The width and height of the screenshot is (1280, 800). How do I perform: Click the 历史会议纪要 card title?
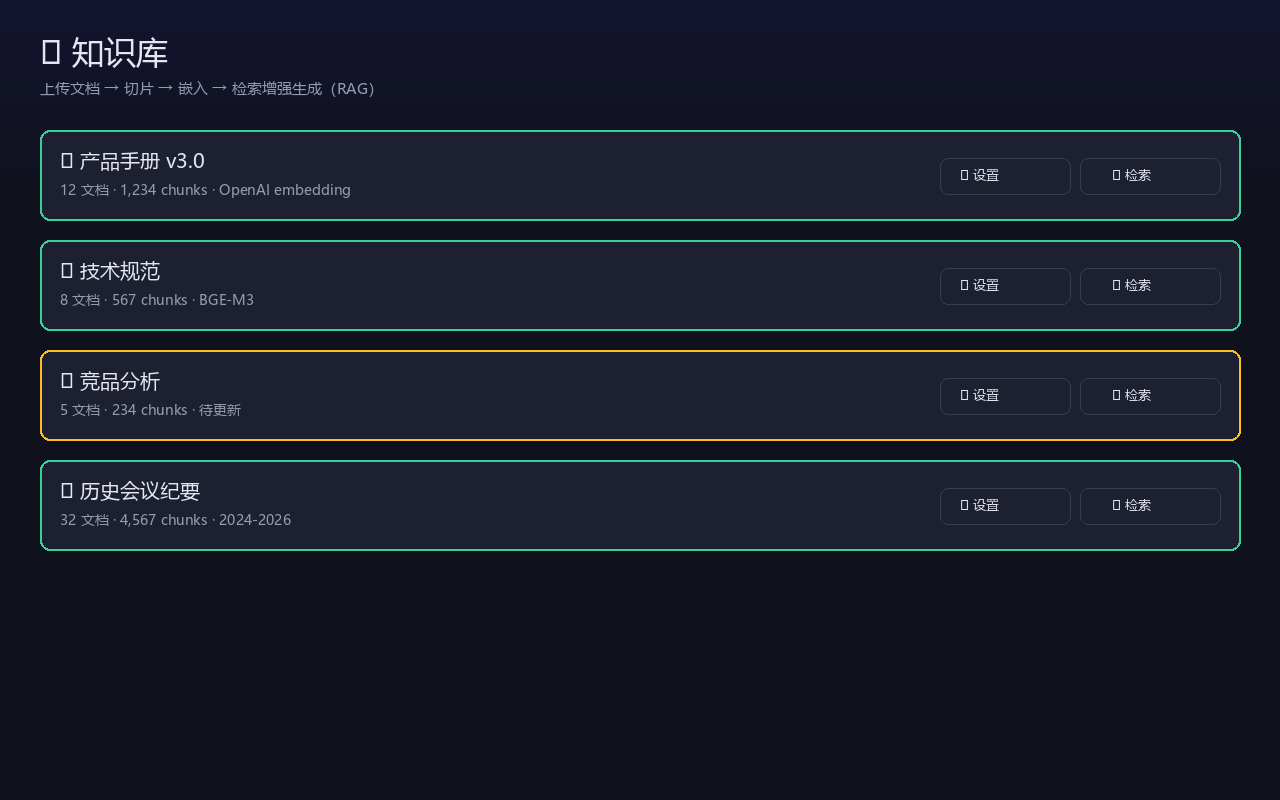pos(130,491)
